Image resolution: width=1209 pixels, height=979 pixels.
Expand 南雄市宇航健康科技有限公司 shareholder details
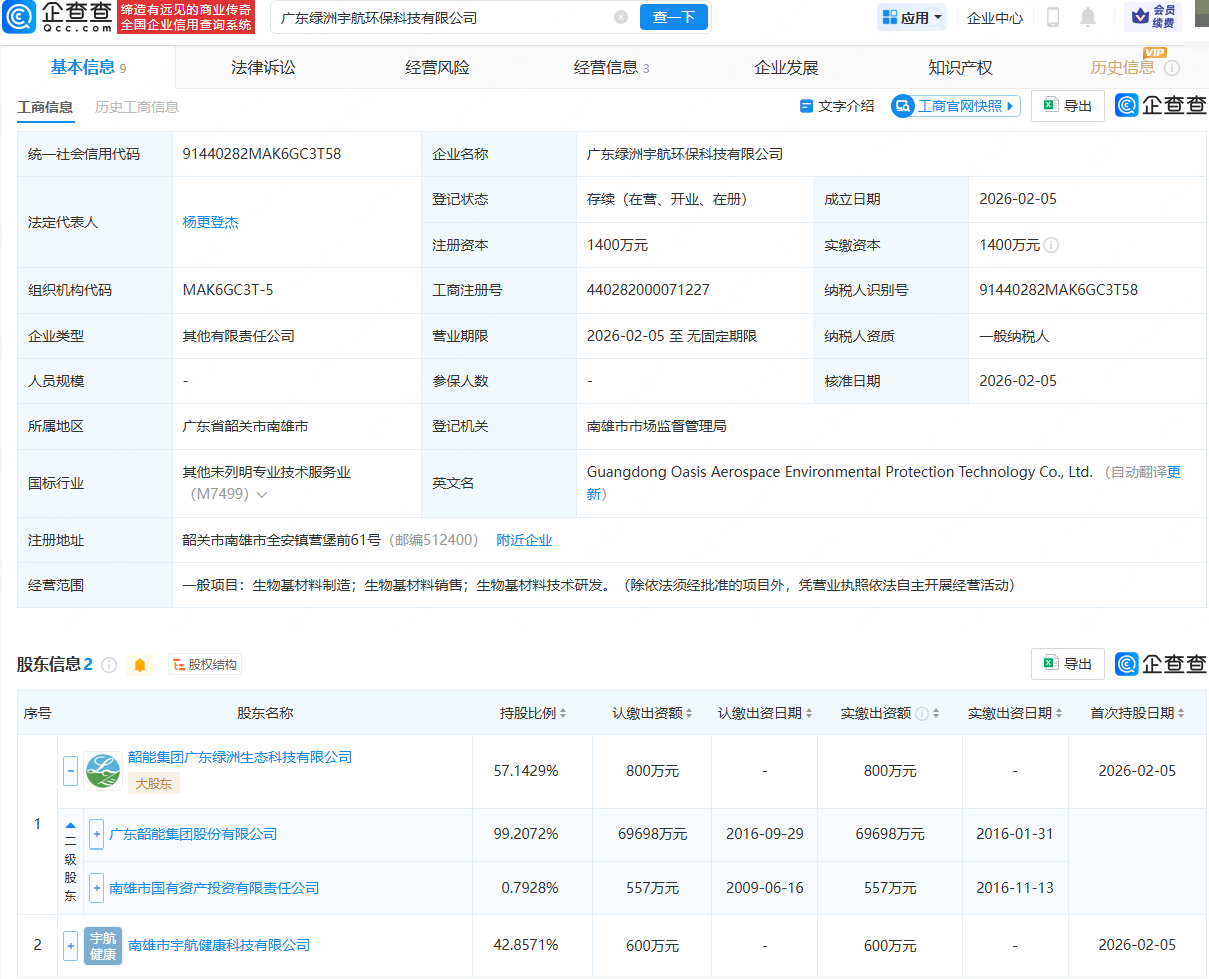pyautogui.click(x=69, y=945)
